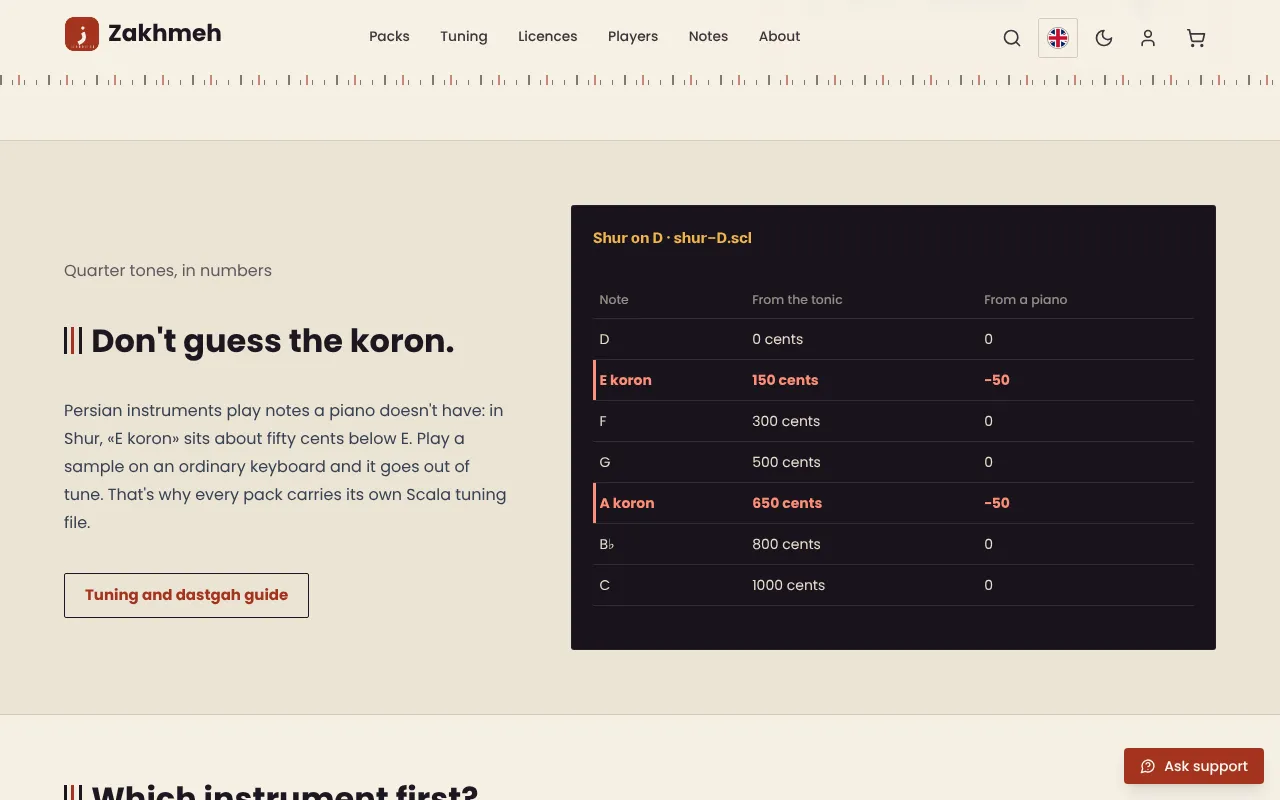Click the Ask support button
1280x800 pixels.
tap(1194, 766)
